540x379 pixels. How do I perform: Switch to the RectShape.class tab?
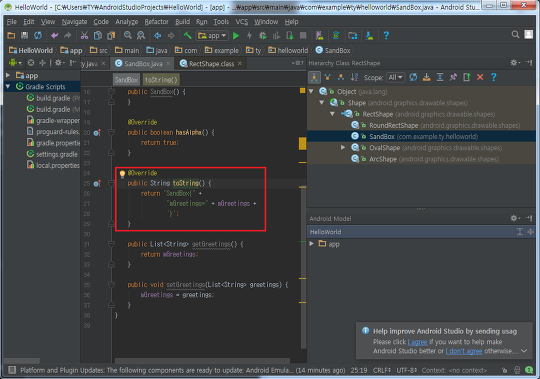pyautogui.click(x=211, y=63)
